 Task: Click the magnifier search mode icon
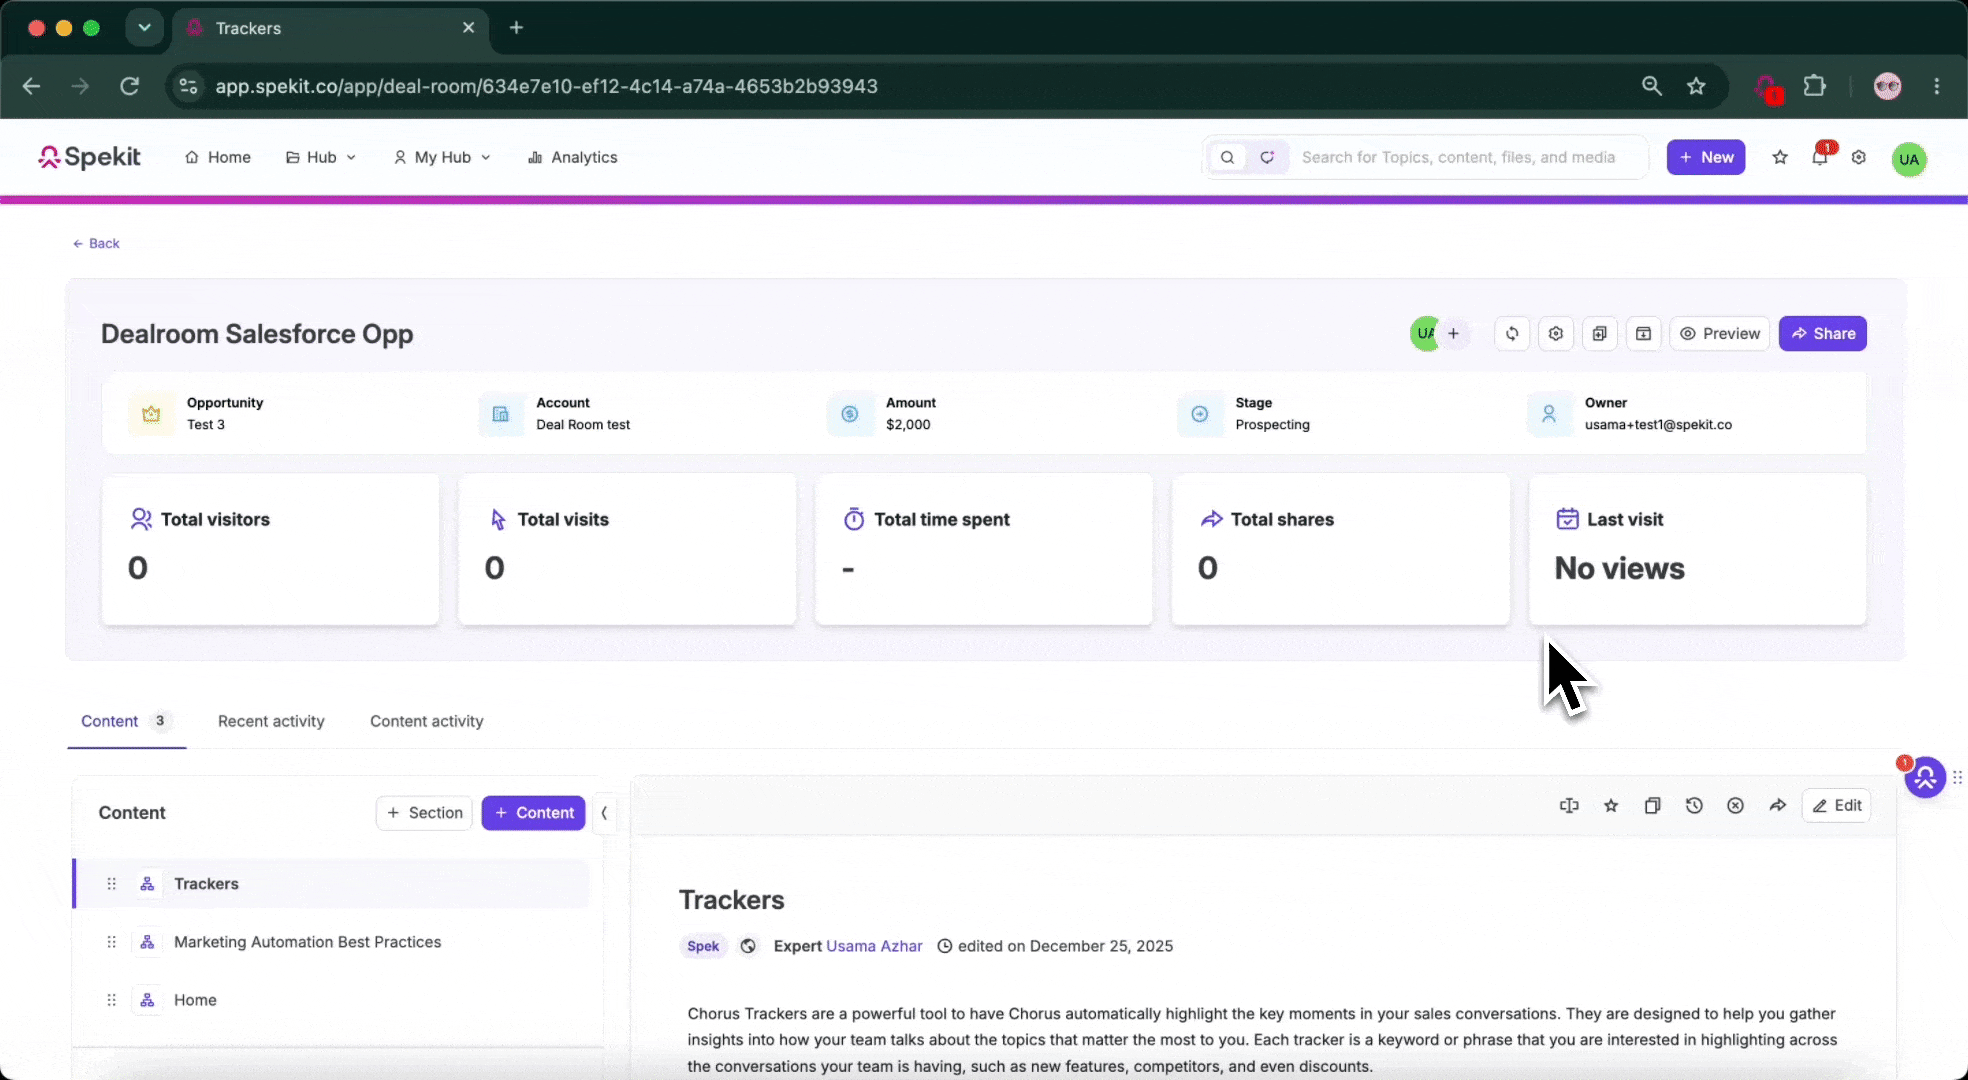point(1227,157)
